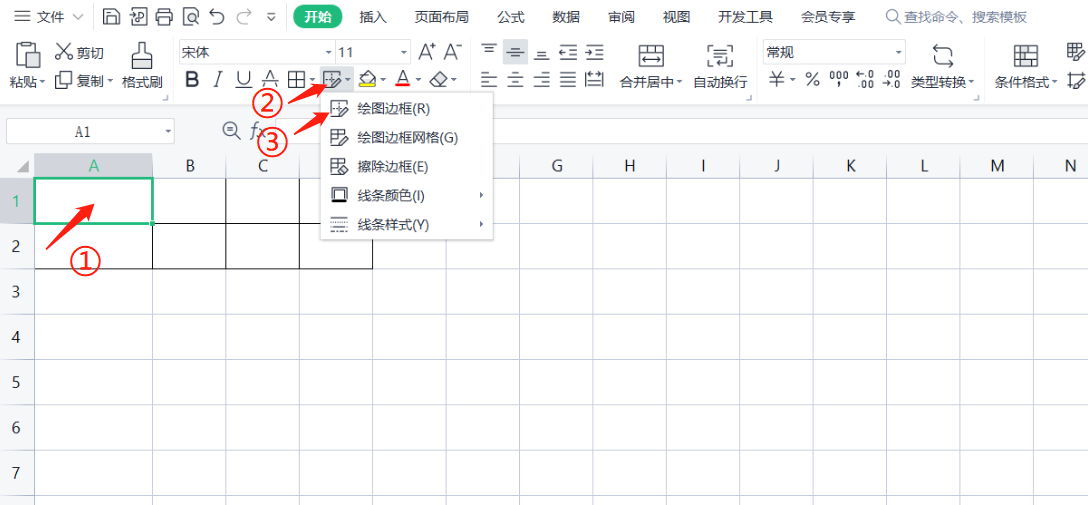Expand the 复制 copy options arrow
This screenshot has height=505, width=1088.
point(110,83)
